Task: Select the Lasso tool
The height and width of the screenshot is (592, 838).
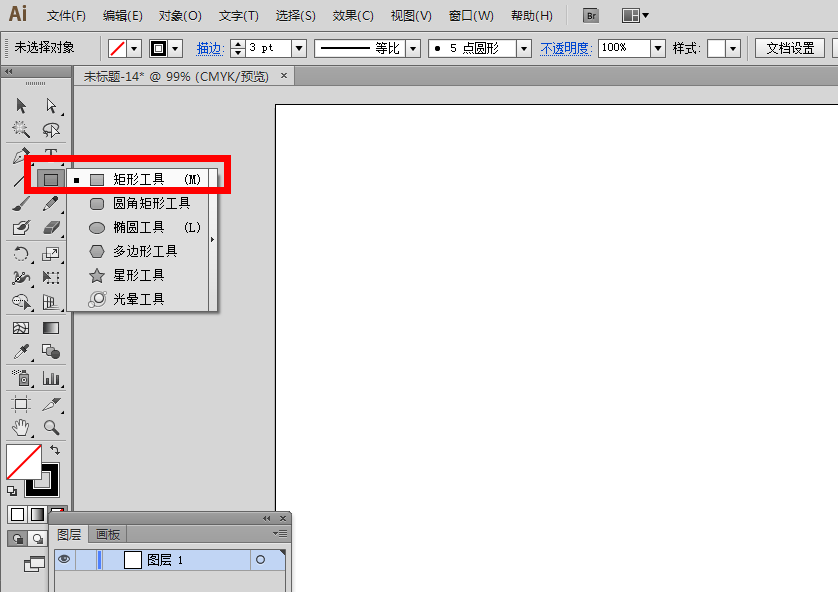Action: 51,129
